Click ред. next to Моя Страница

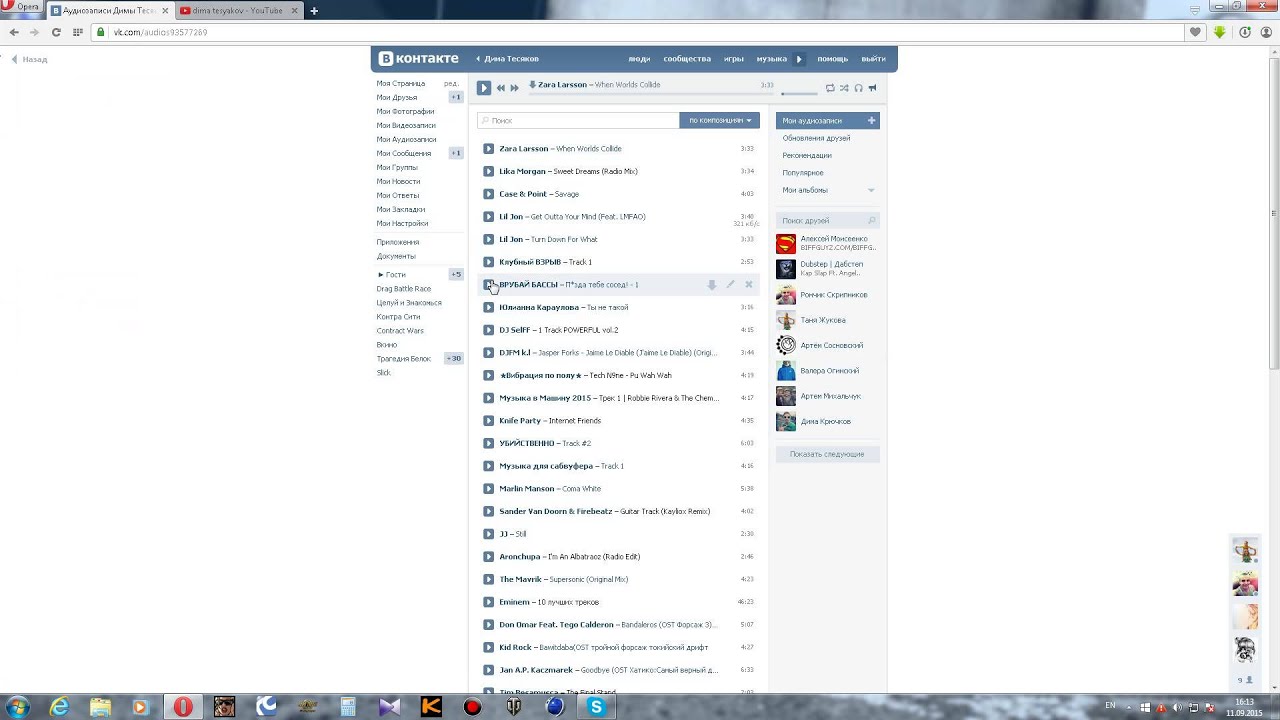451,83
